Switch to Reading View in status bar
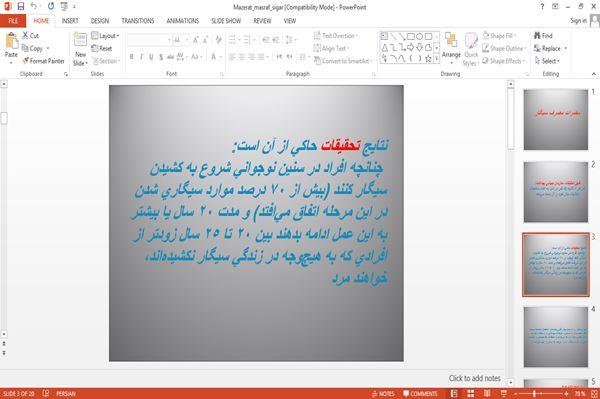 (487, 394)
